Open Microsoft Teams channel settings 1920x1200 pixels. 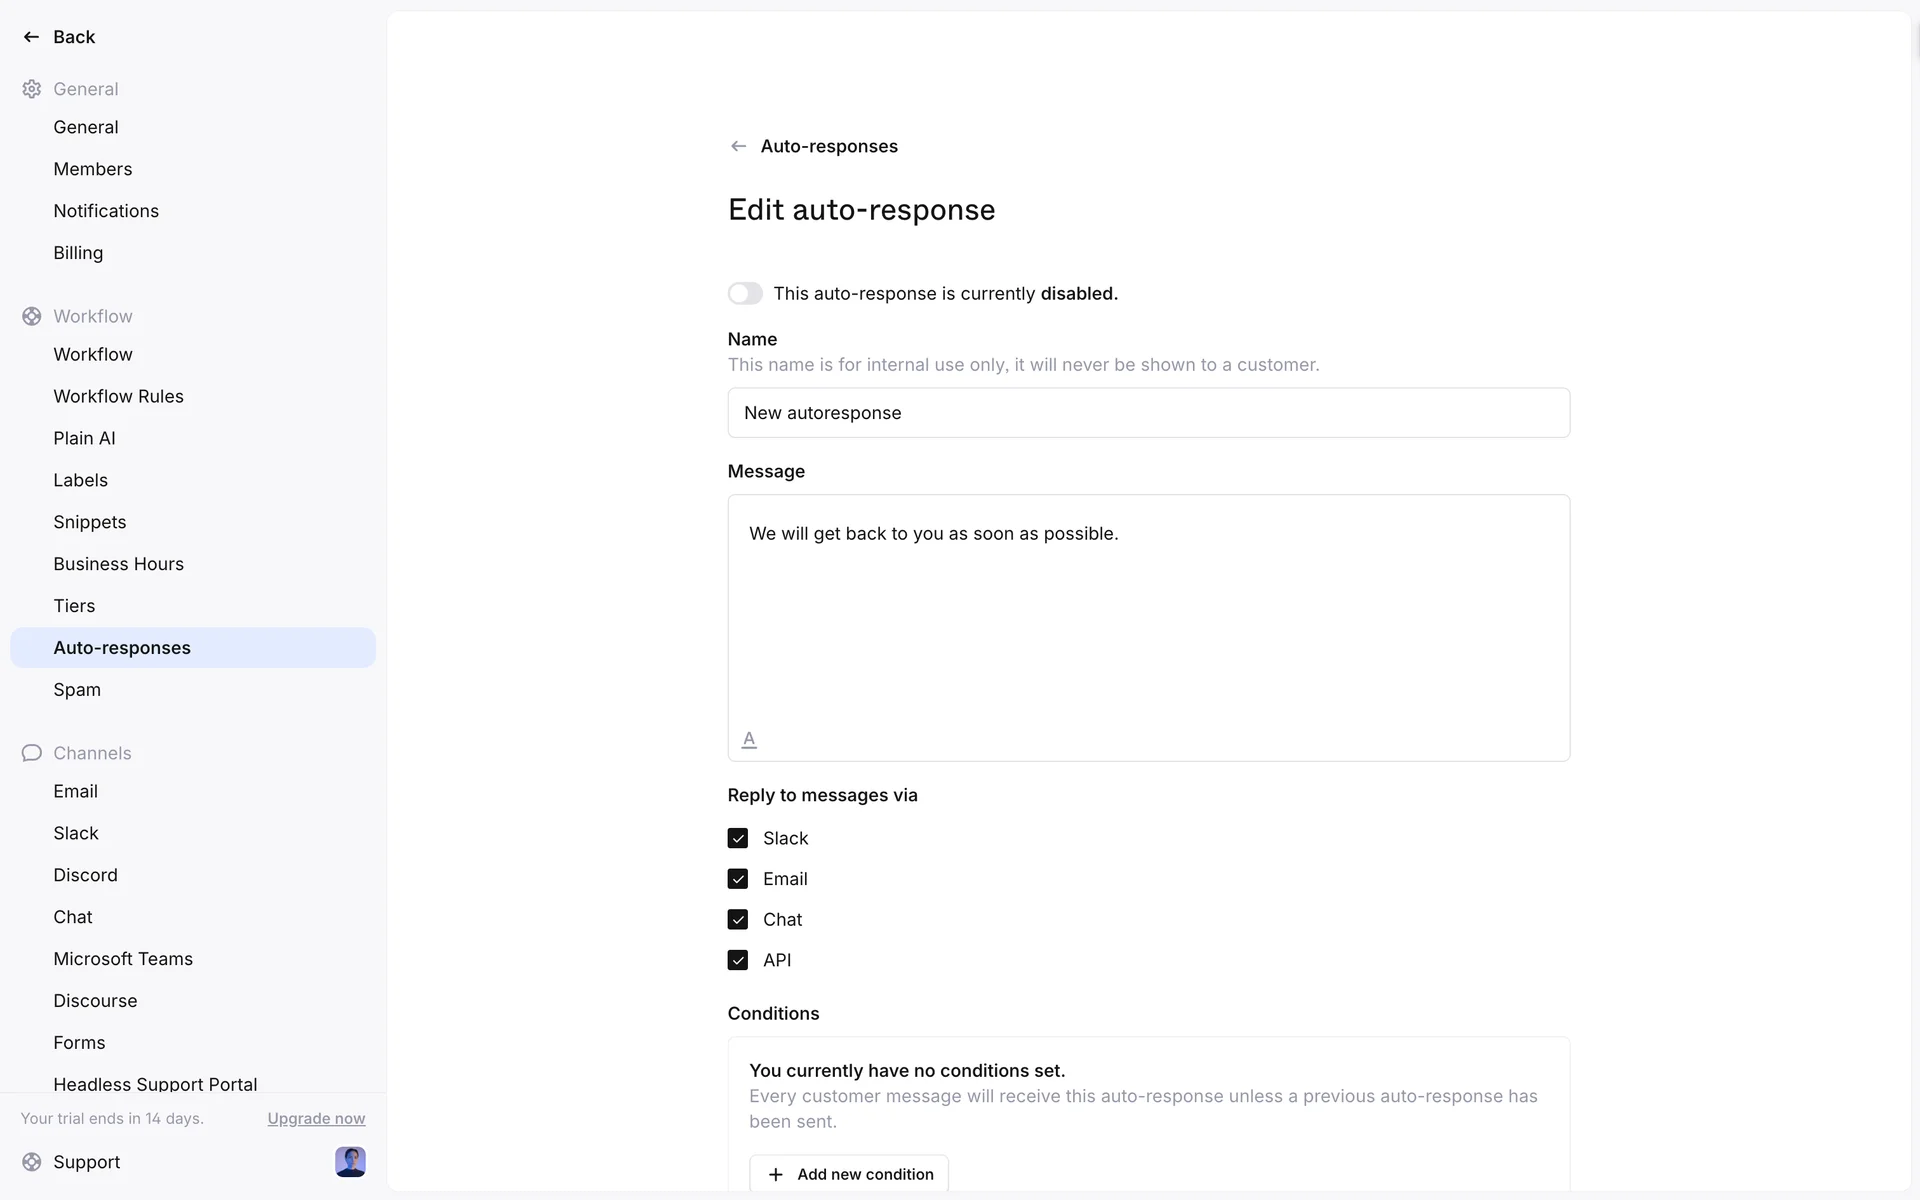pos(123,959)
